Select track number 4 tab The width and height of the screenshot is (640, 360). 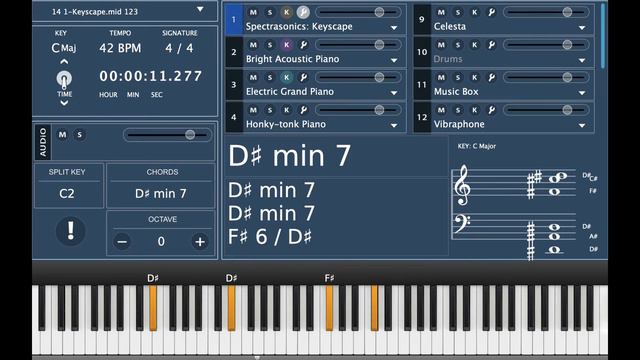tap(234, 117)
